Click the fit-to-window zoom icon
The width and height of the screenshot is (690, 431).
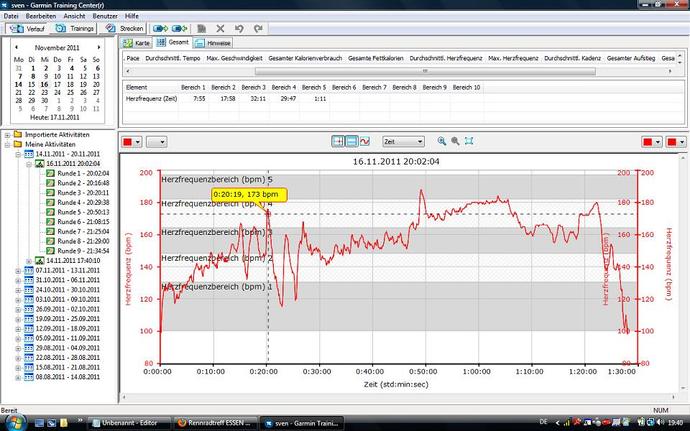point(469,142)
